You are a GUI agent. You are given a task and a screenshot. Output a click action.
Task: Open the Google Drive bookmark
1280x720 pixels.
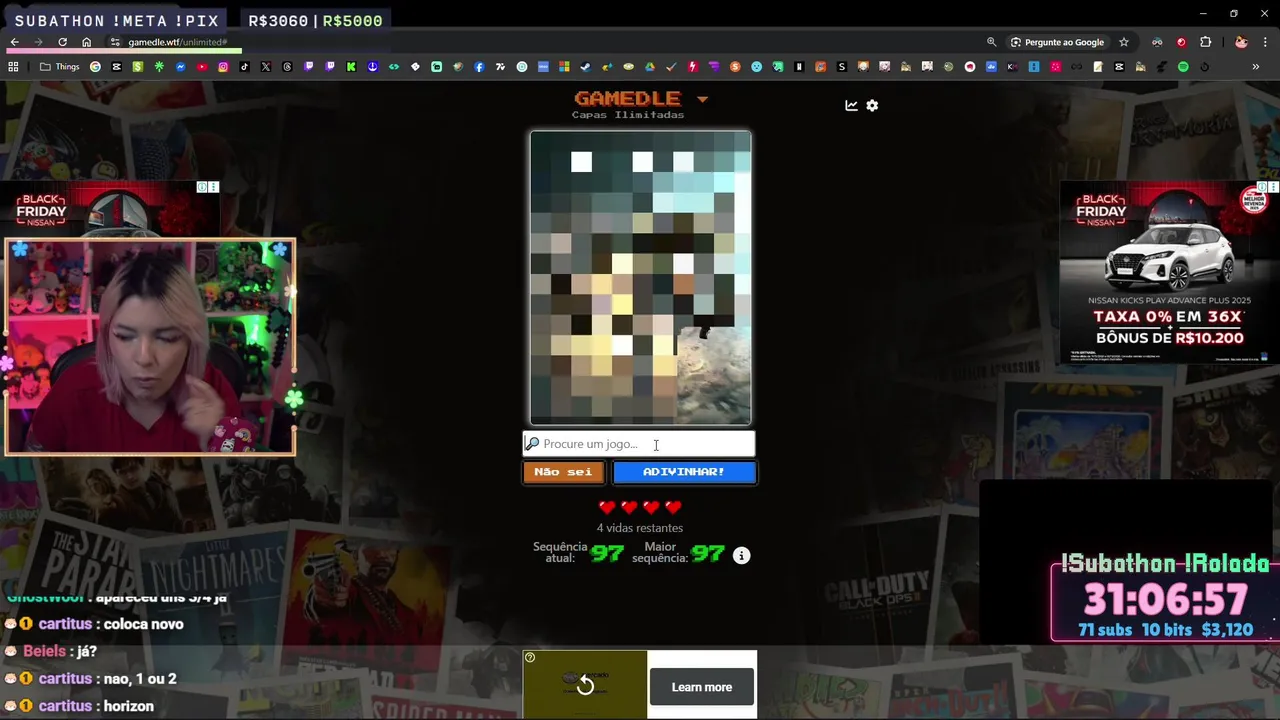coord(650,67)
